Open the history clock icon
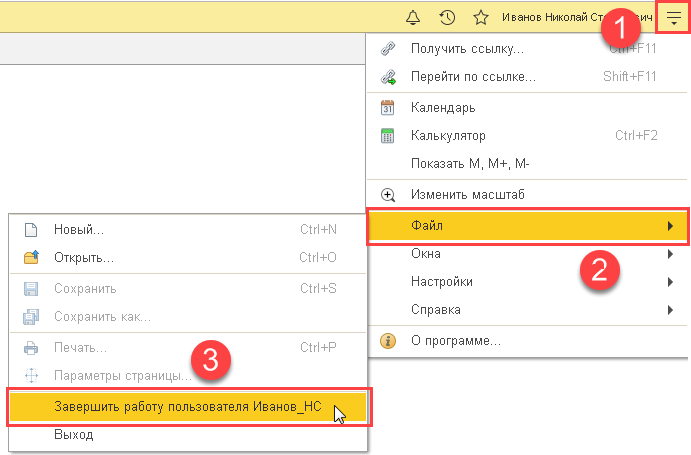This screenshot has height=455, width=691. point(447,18)
